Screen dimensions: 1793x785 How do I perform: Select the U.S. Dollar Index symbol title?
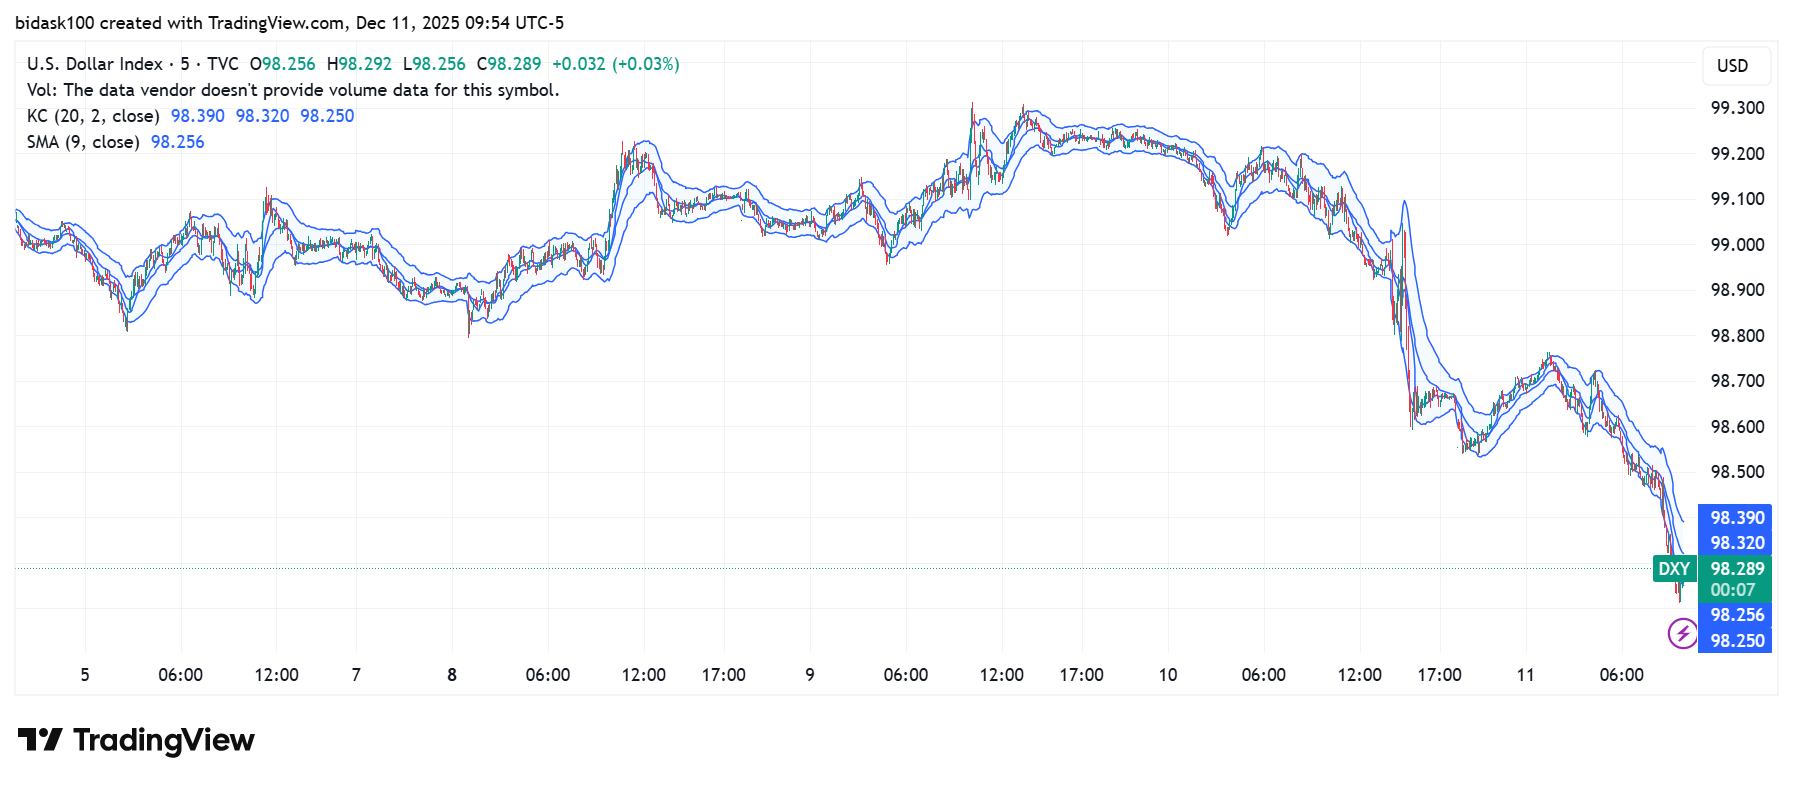click(x=95, y=64)
